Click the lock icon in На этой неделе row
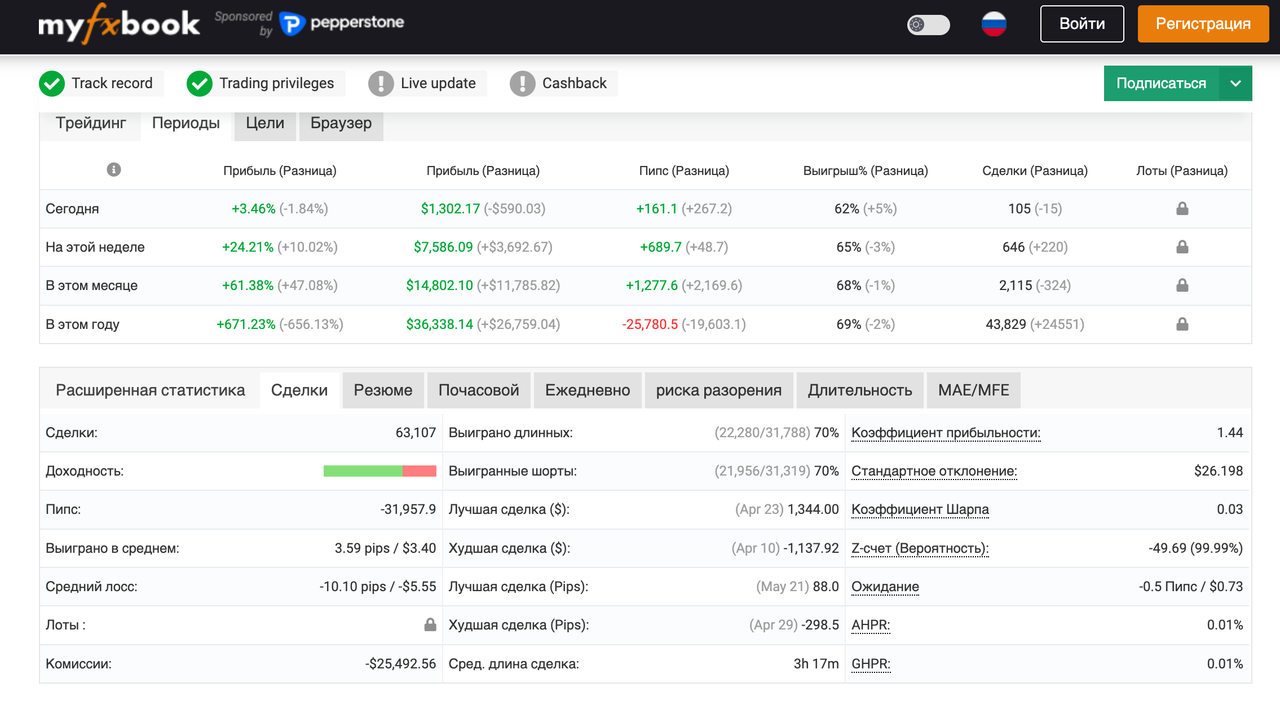 coord(1182,247)
